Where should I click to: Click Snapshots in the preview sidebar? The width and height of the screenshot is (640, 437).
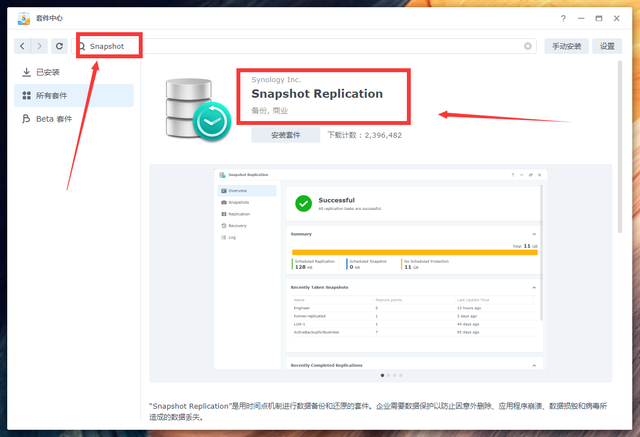click(x=247, y=202)
